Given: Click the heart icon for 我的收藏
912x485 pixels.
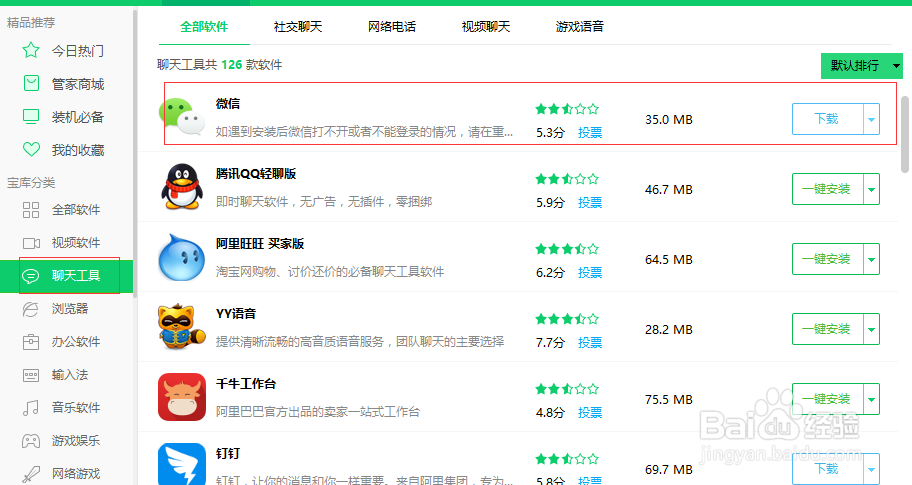Looking at the screenshot, I should (x=31, y=149).
